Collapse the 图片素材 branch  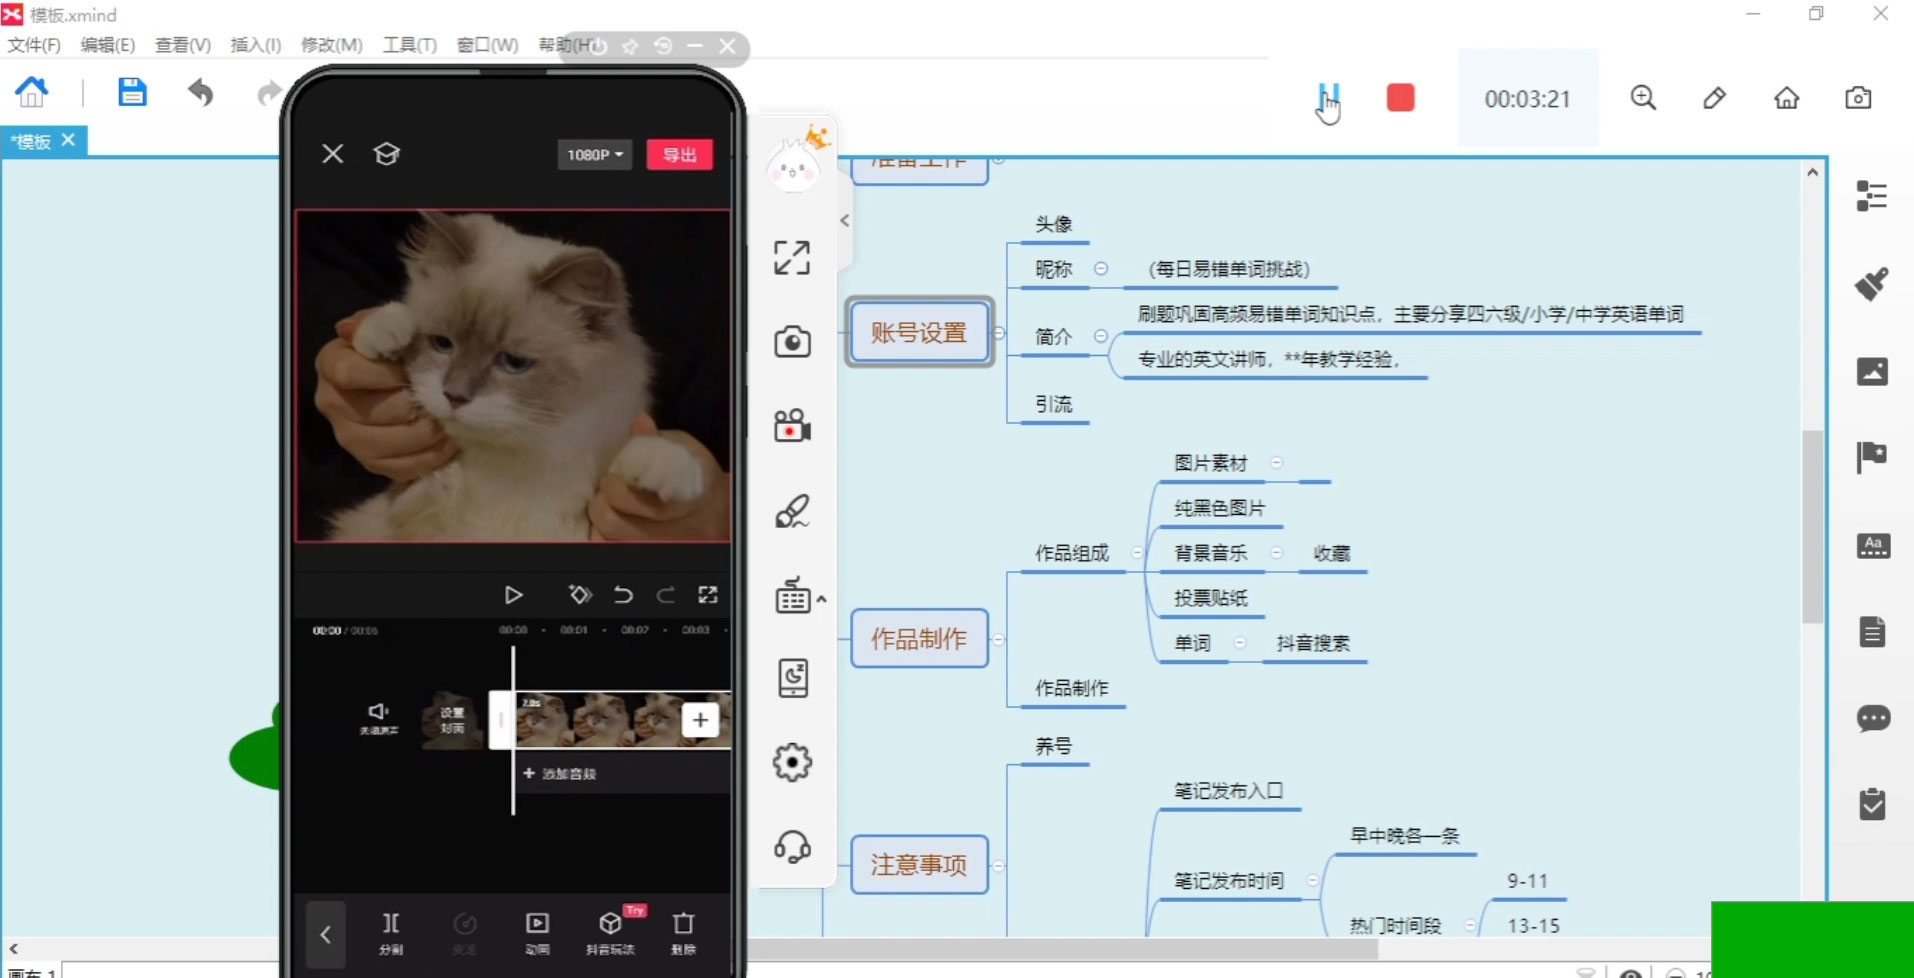[1277, 462]
